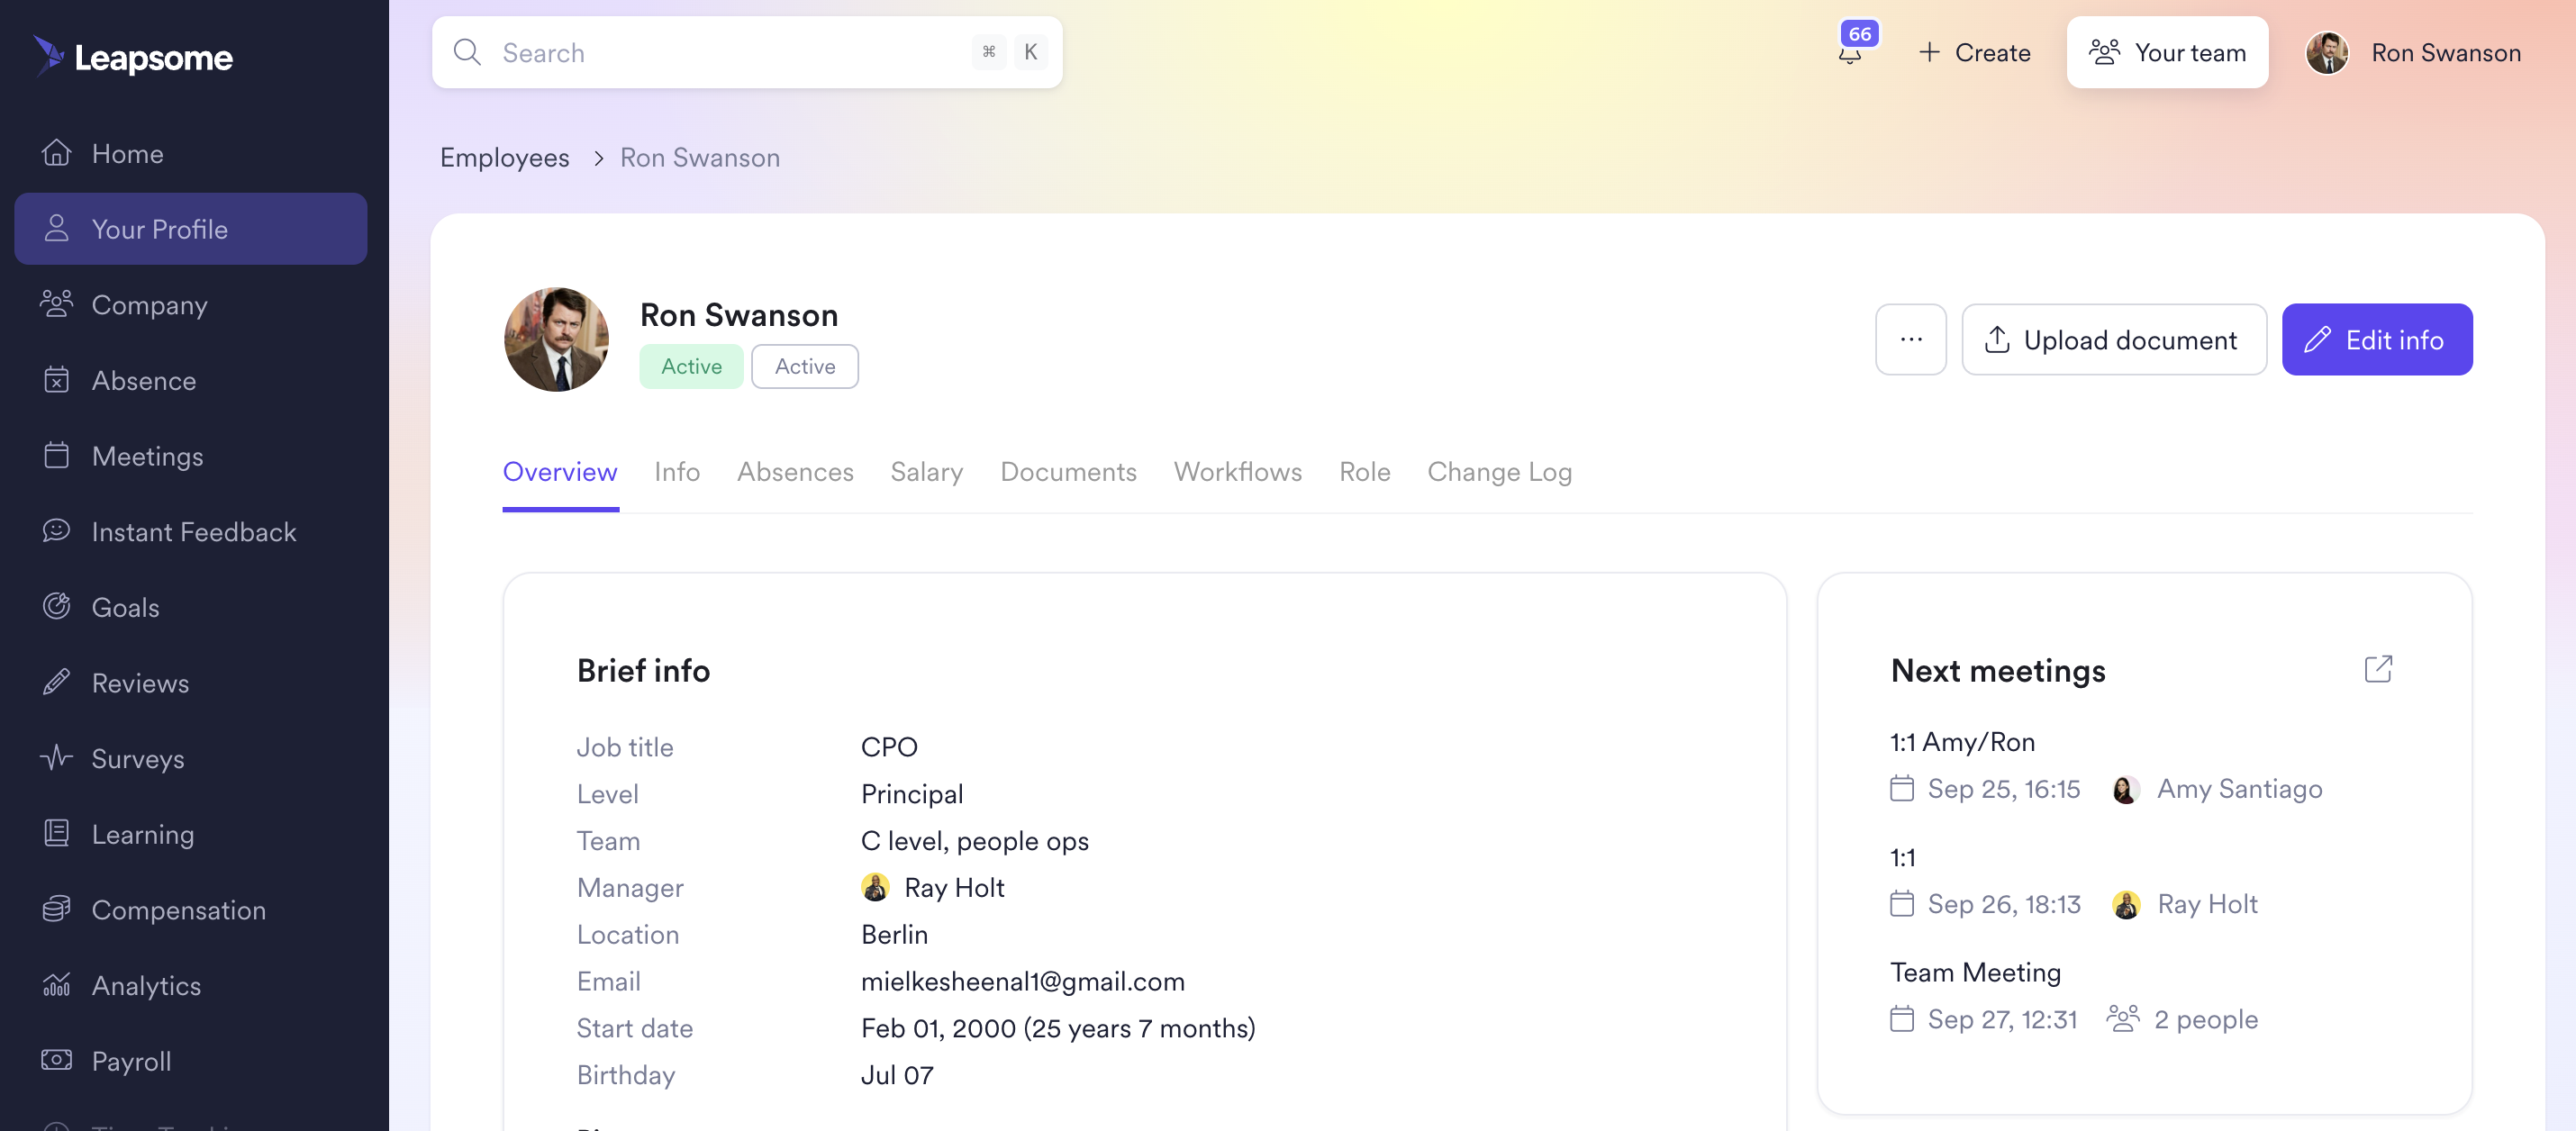Open the Change Log tab
Screen dimensions: 2576x1131
1499,471
